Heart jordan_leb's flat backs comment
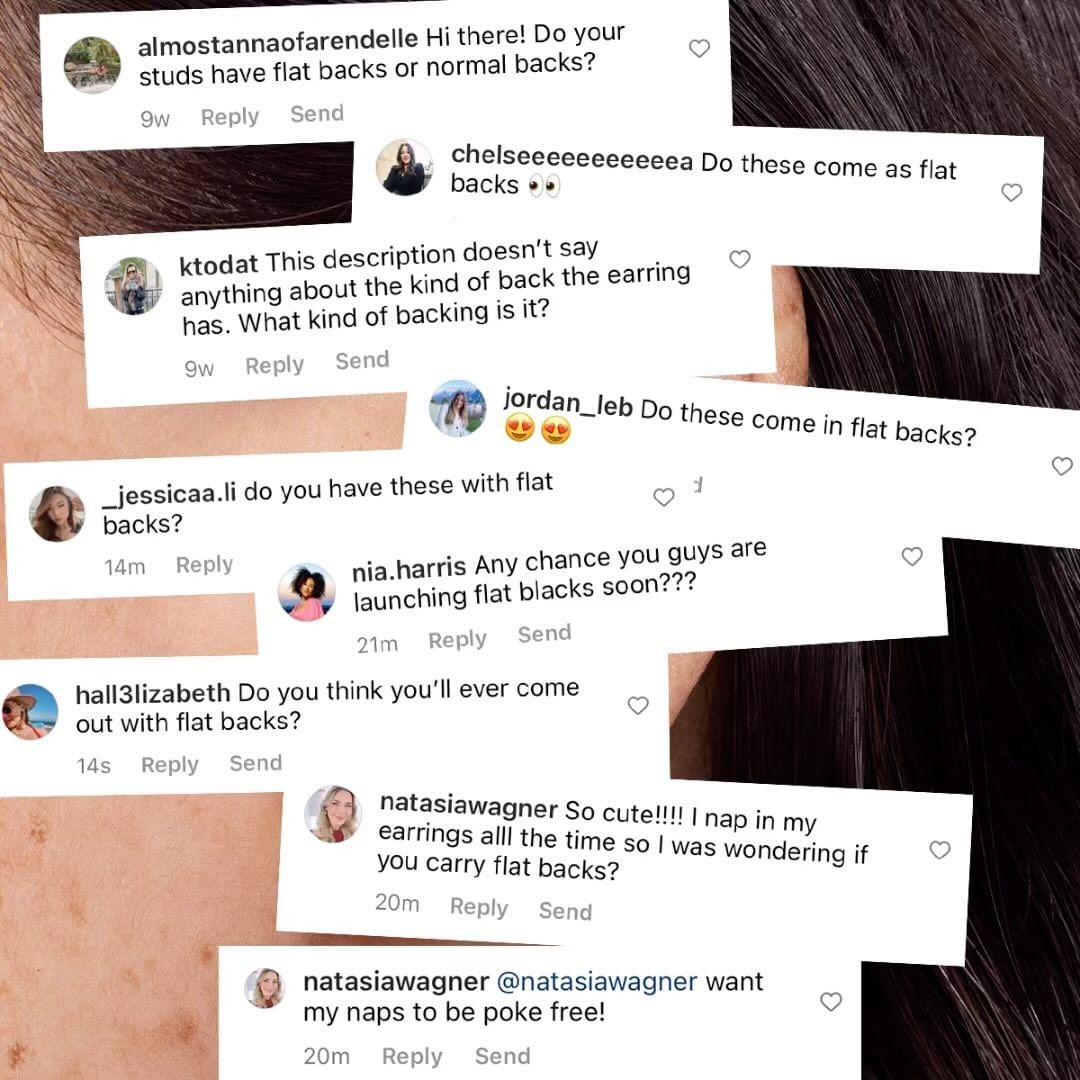1080x1080 pixels. (1062, 466)
